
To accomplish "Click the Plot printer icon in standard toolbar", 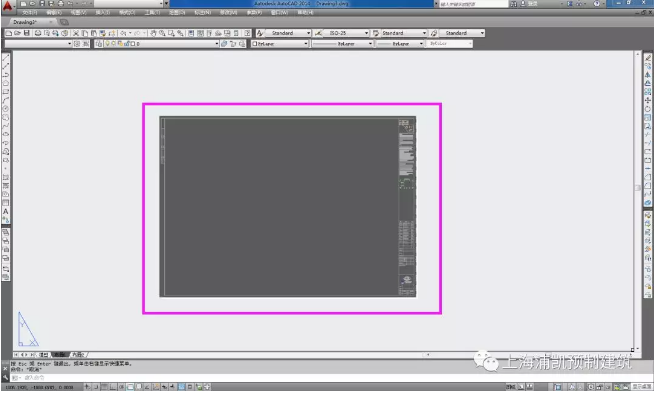I will (x=38, y=33).
